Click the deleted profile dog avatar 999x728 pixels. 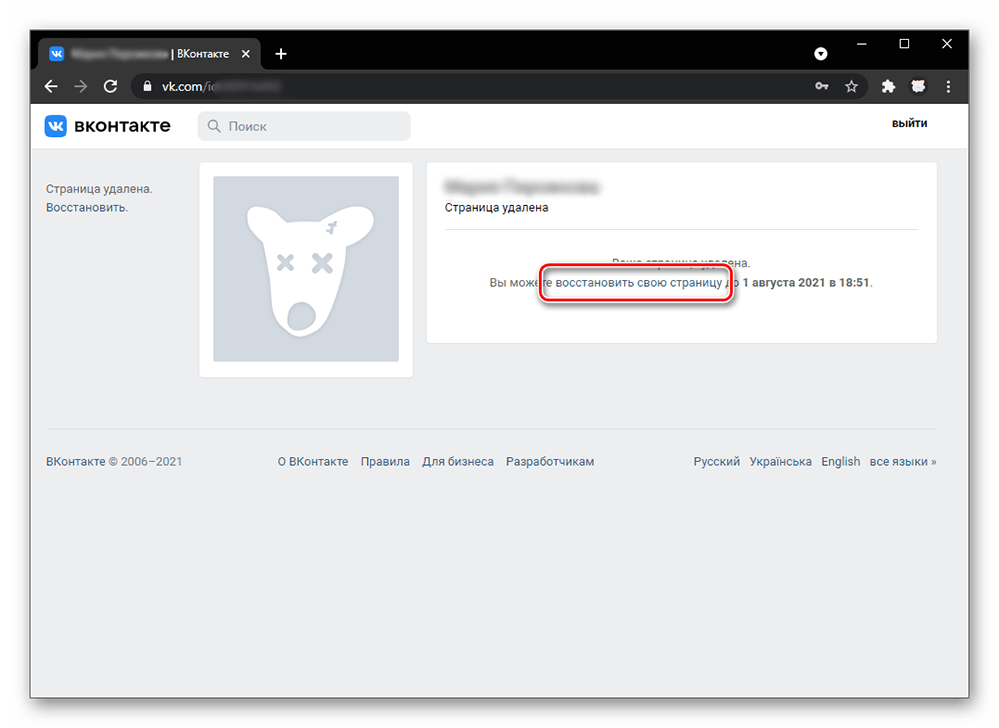(x=306, y=269)
